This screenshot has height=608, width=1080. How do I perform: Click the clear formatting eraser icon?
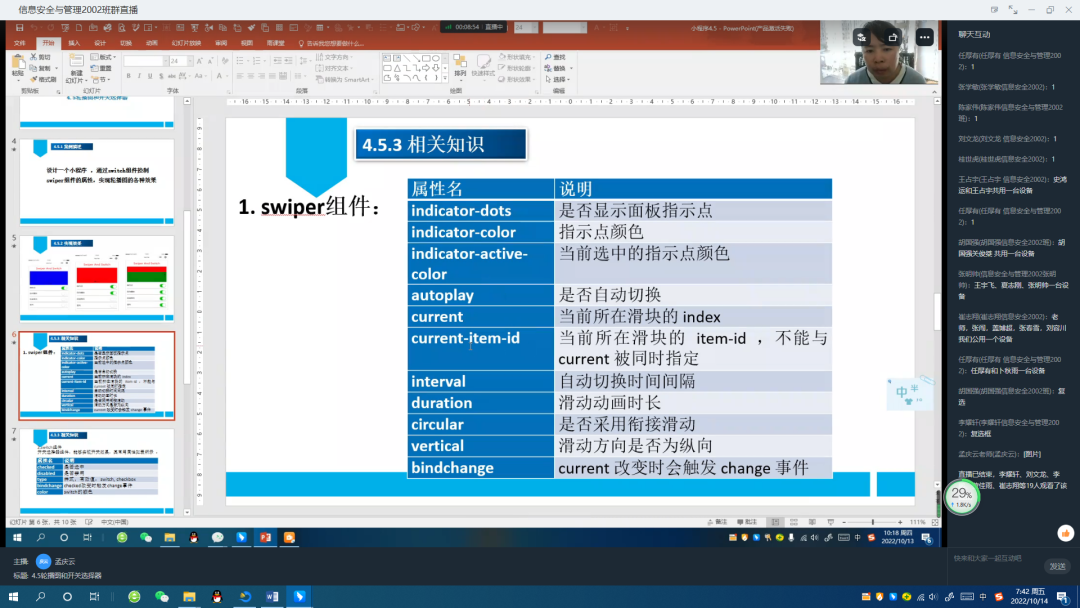click(x=225, y=61)
